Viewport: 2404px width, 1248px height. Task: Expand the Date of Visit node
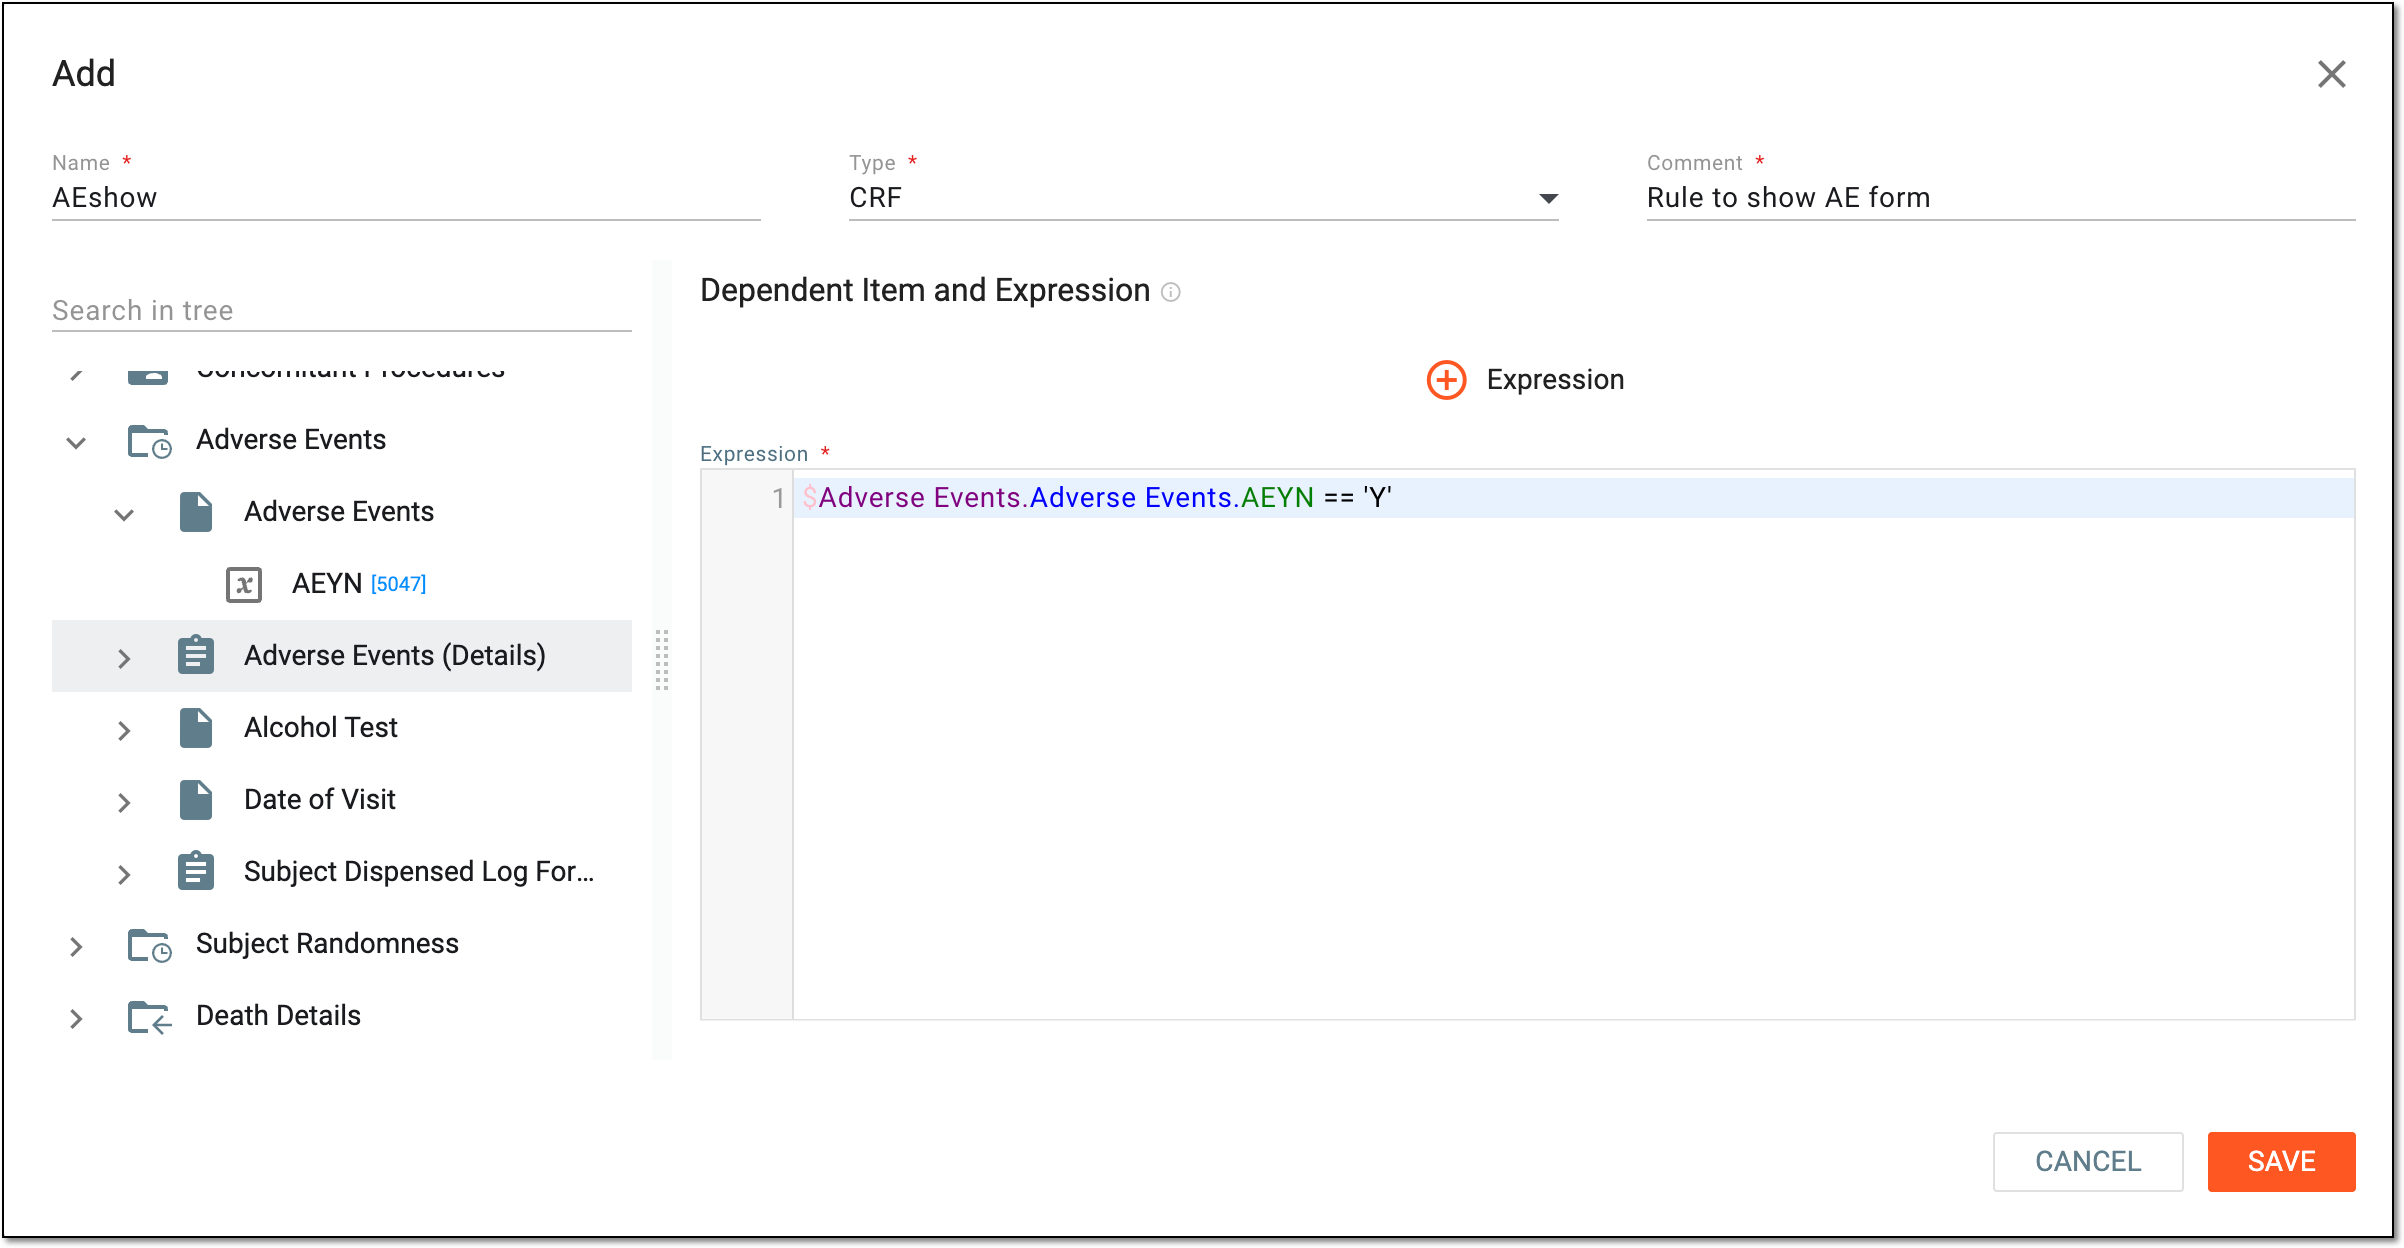124,802
